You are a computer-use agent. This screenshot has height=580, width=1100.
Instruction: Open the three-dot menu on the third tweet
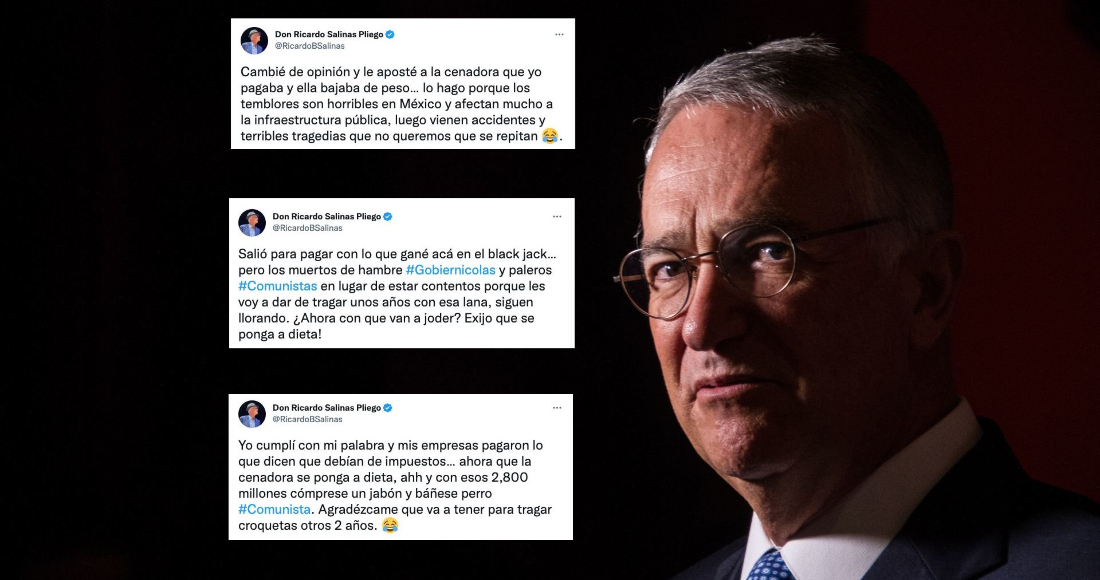tap(557, 407)
